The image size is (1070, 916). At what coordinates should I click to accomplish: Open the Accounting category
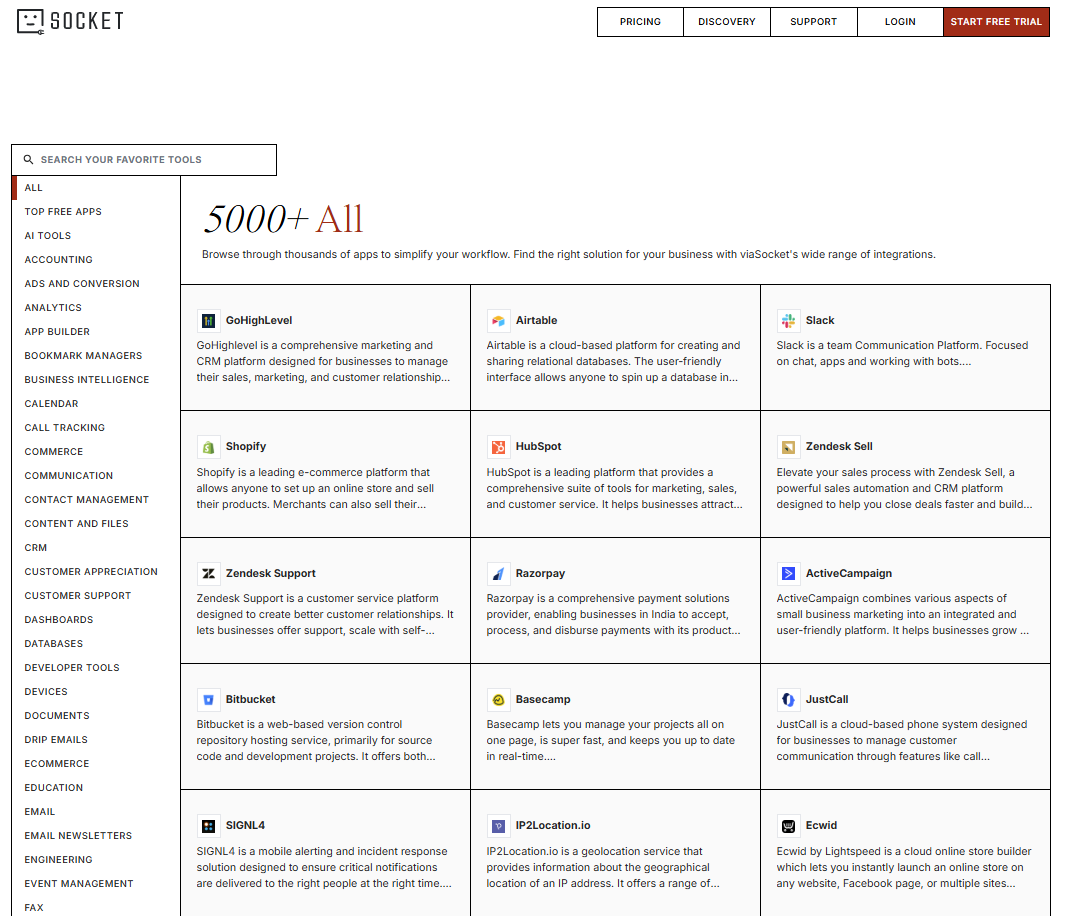point(96,259)
